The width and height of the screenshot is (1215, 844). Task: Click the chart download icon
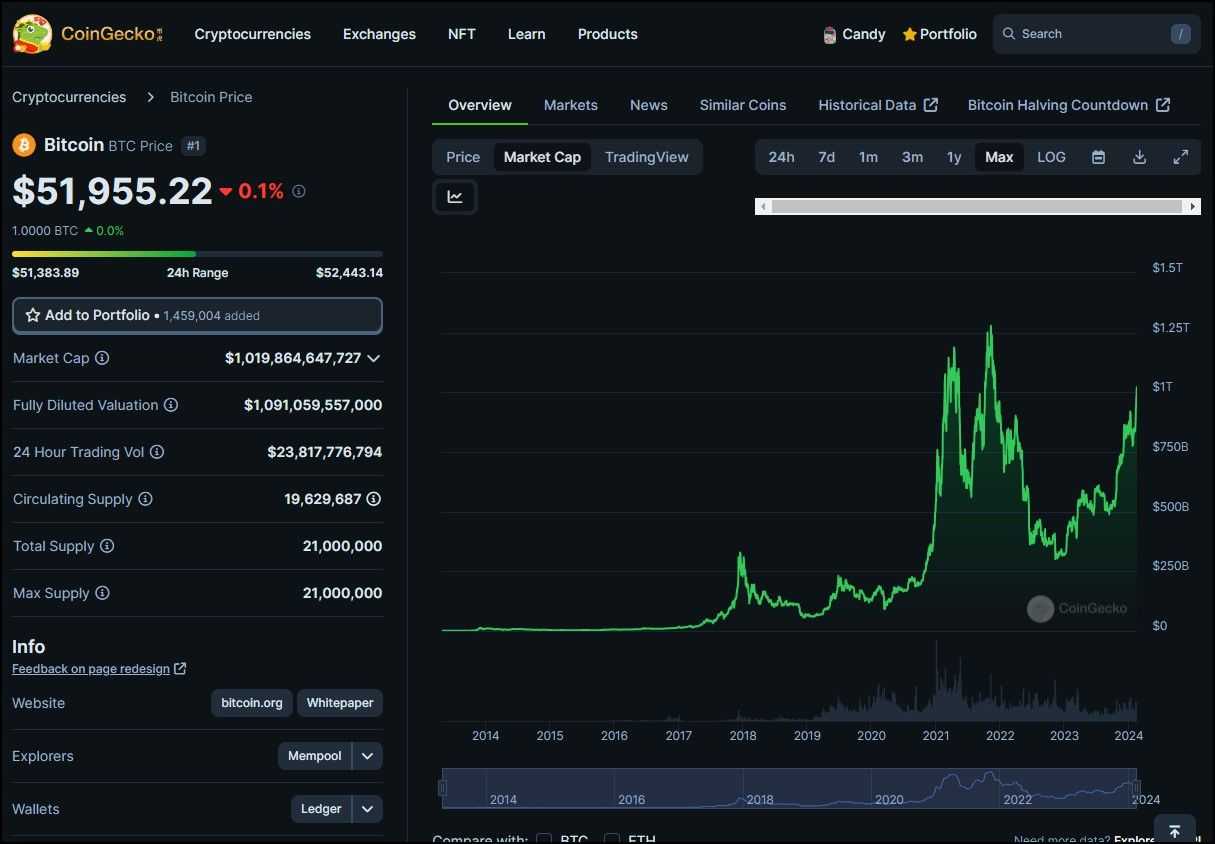(1139, 157)
